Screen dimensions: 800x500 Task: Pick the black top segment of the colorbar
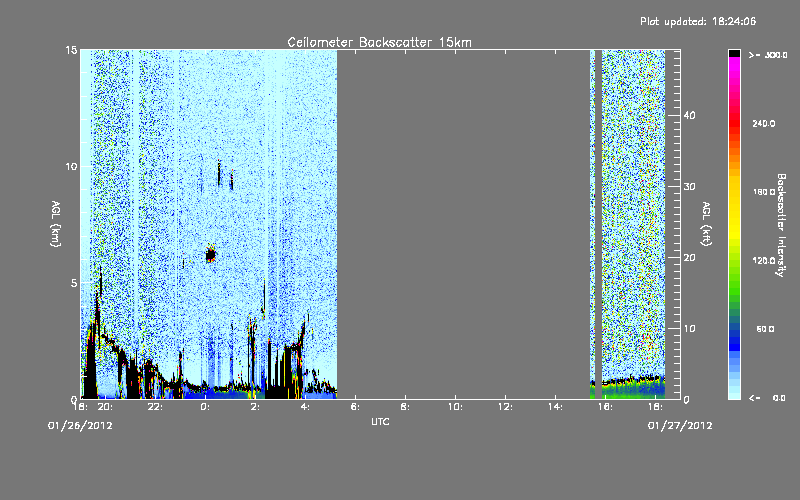tap(734, 53)
